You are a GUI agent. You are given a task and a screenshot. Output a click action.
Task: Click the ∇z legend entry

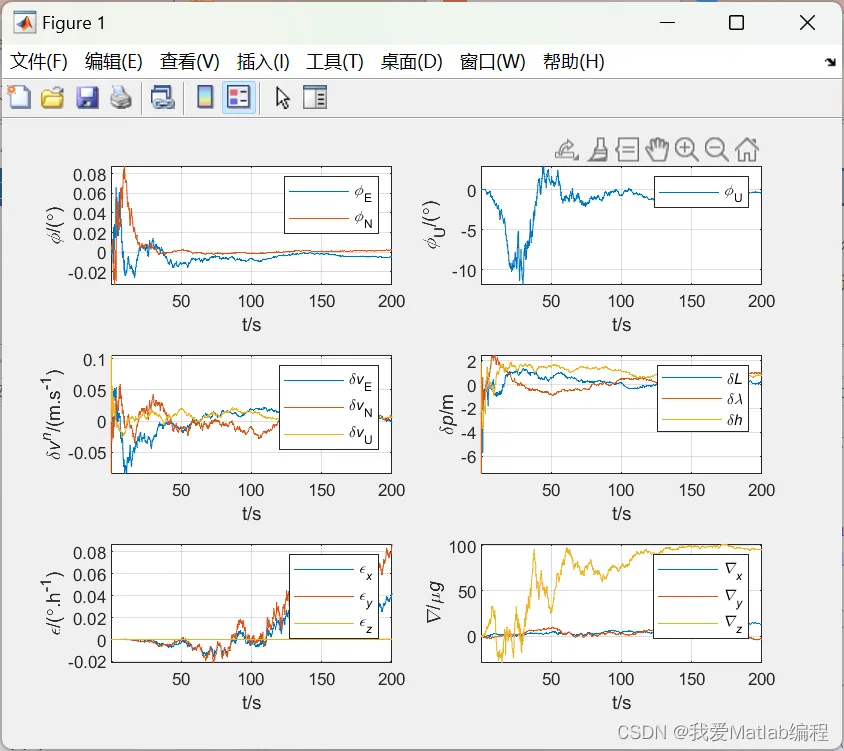coord(701,623)
